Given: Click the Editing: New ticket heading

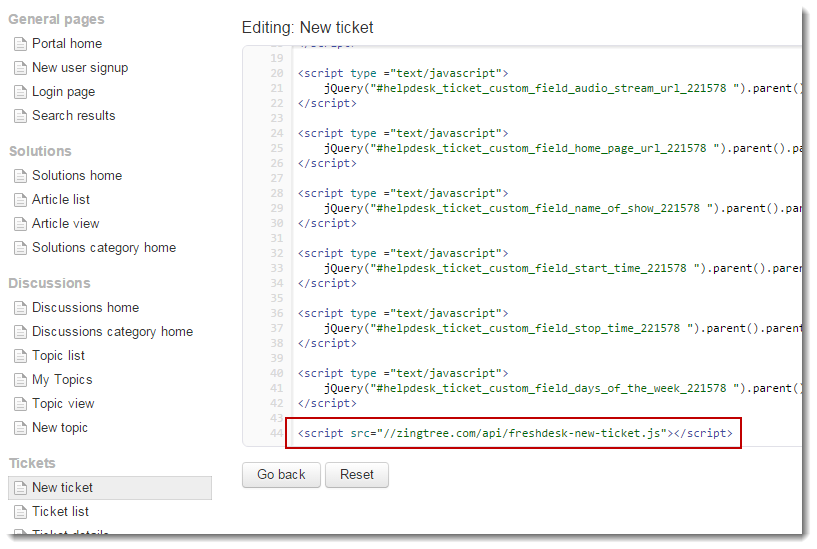Looking at the screenshot, I should click(x=307, y=28).
